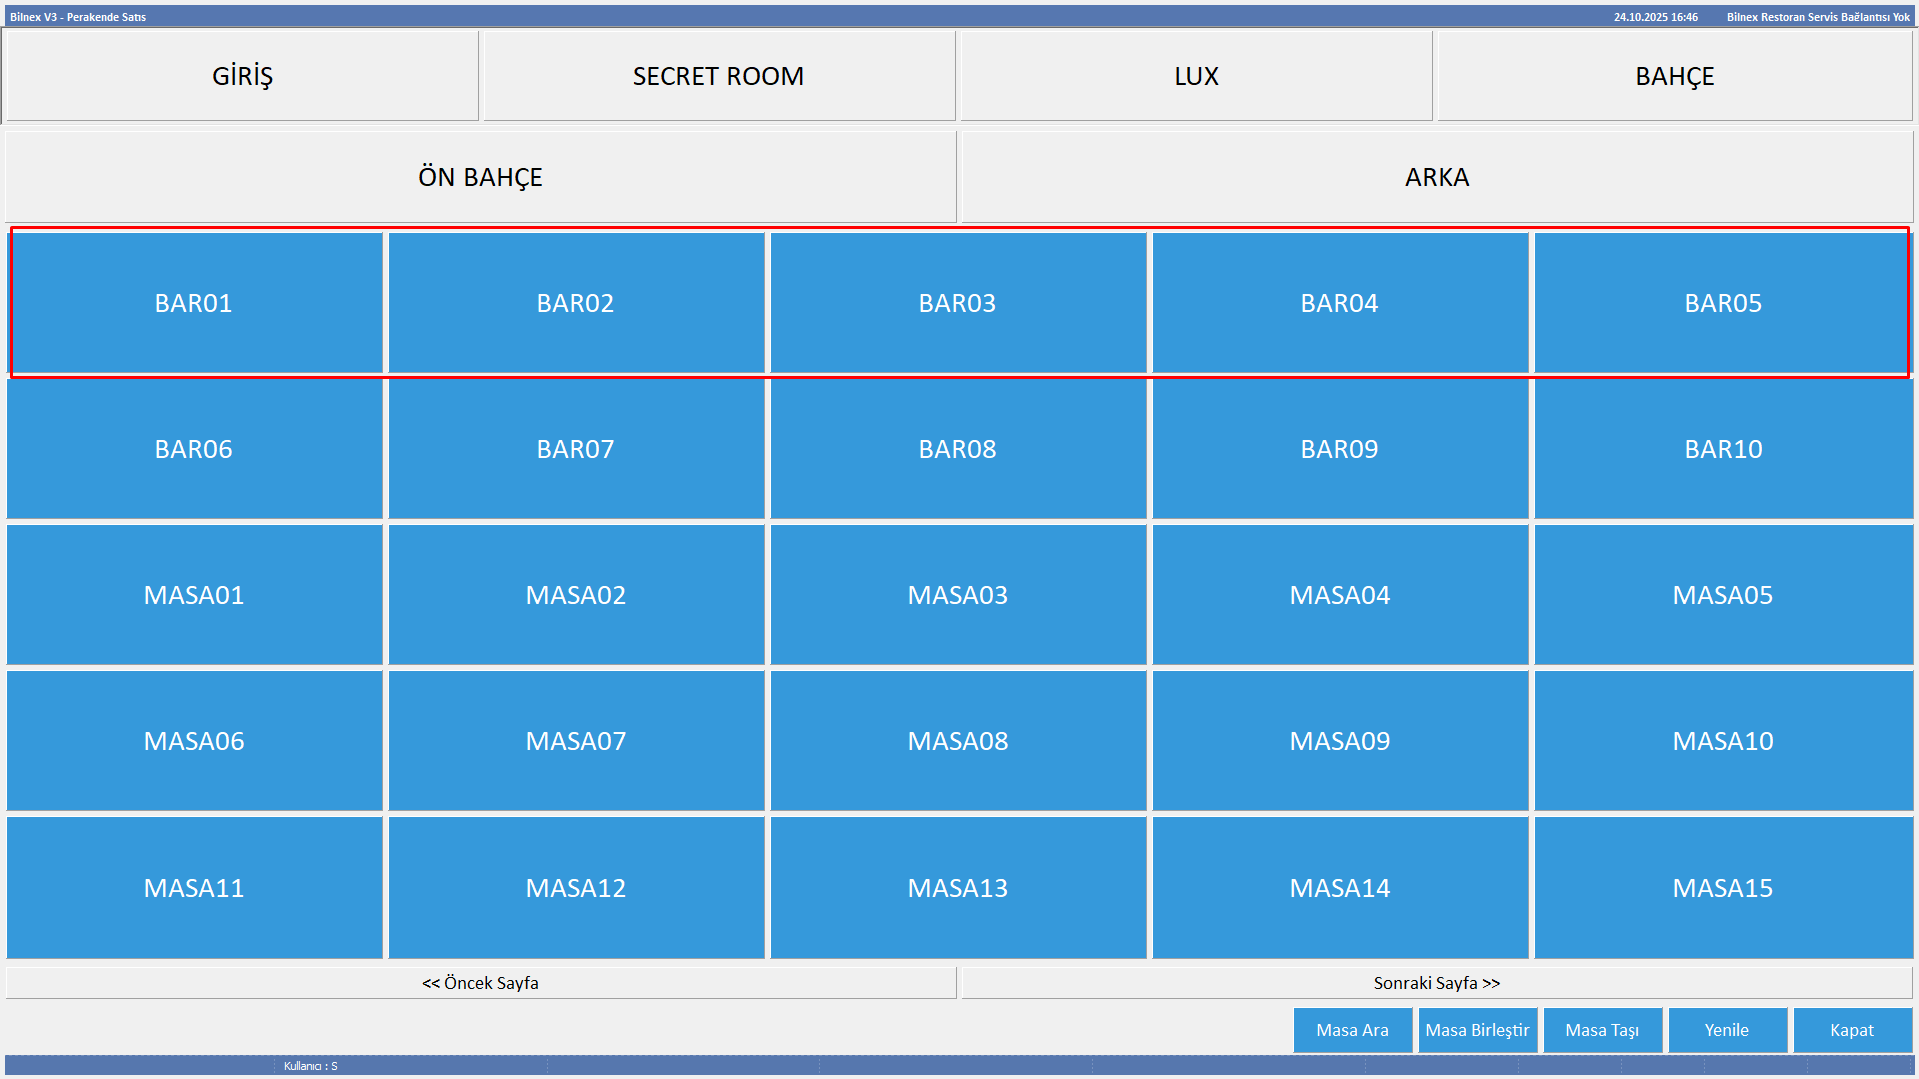Screen dimensions: 1919x1079
Task: Select the MASA15 table
Action: (x=1722, y=888)
